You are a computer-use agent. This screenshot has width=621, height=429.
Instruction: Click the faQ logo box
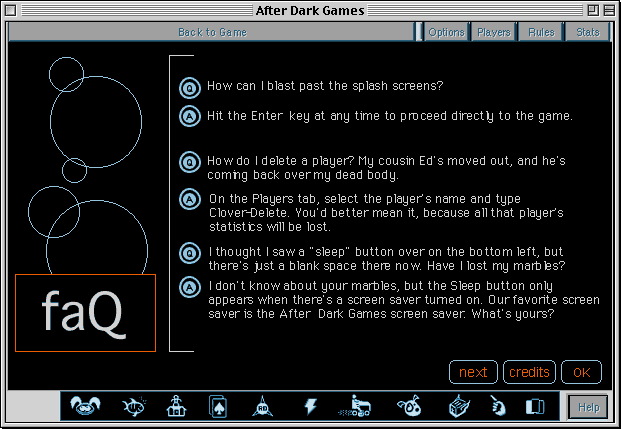[85, 313]
